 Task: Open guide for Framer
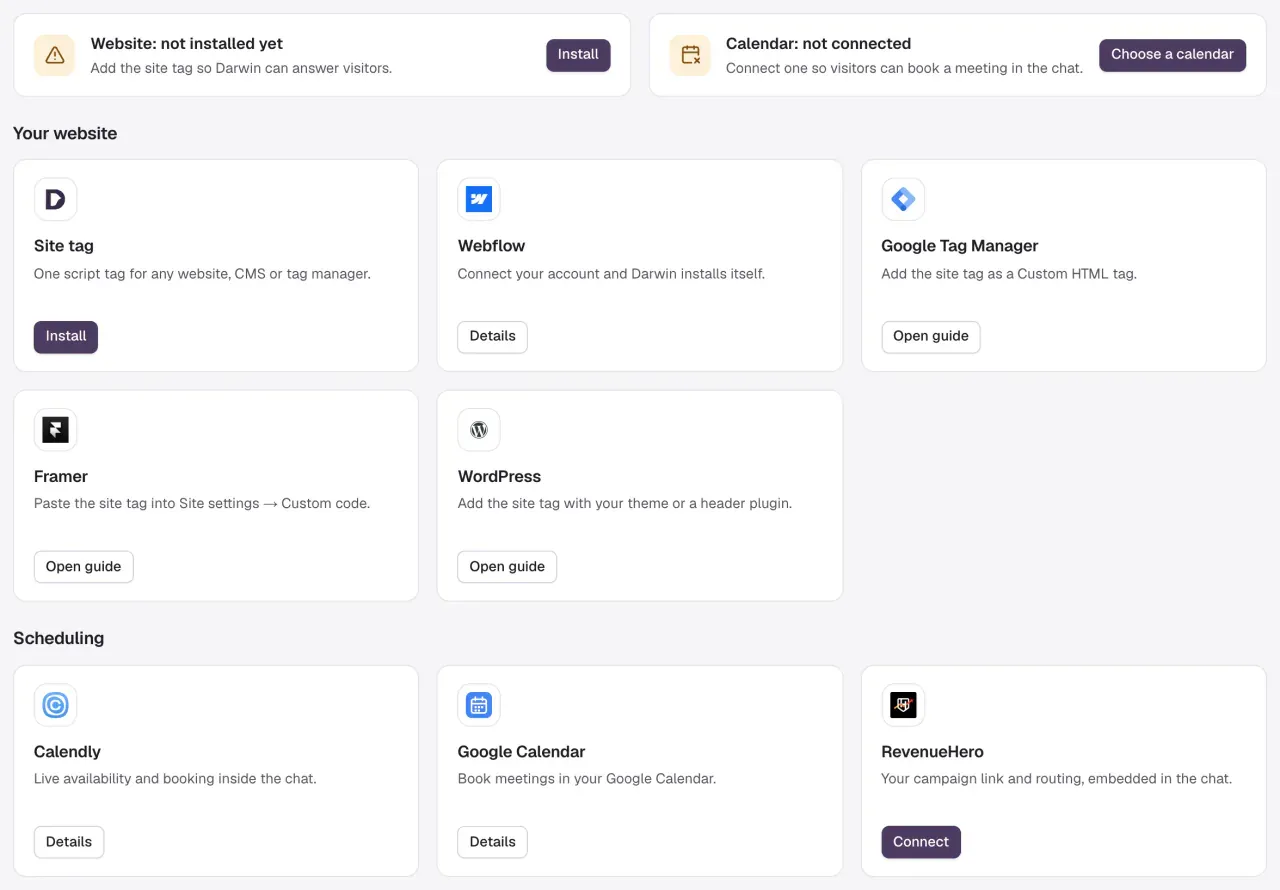83,567
